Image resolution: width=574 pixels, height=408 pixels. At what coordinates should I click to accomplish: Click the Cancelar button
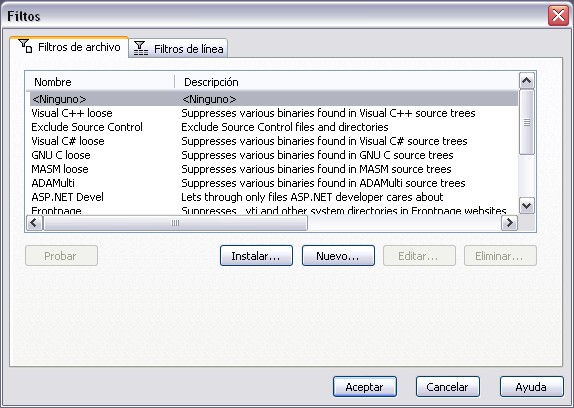447,386
